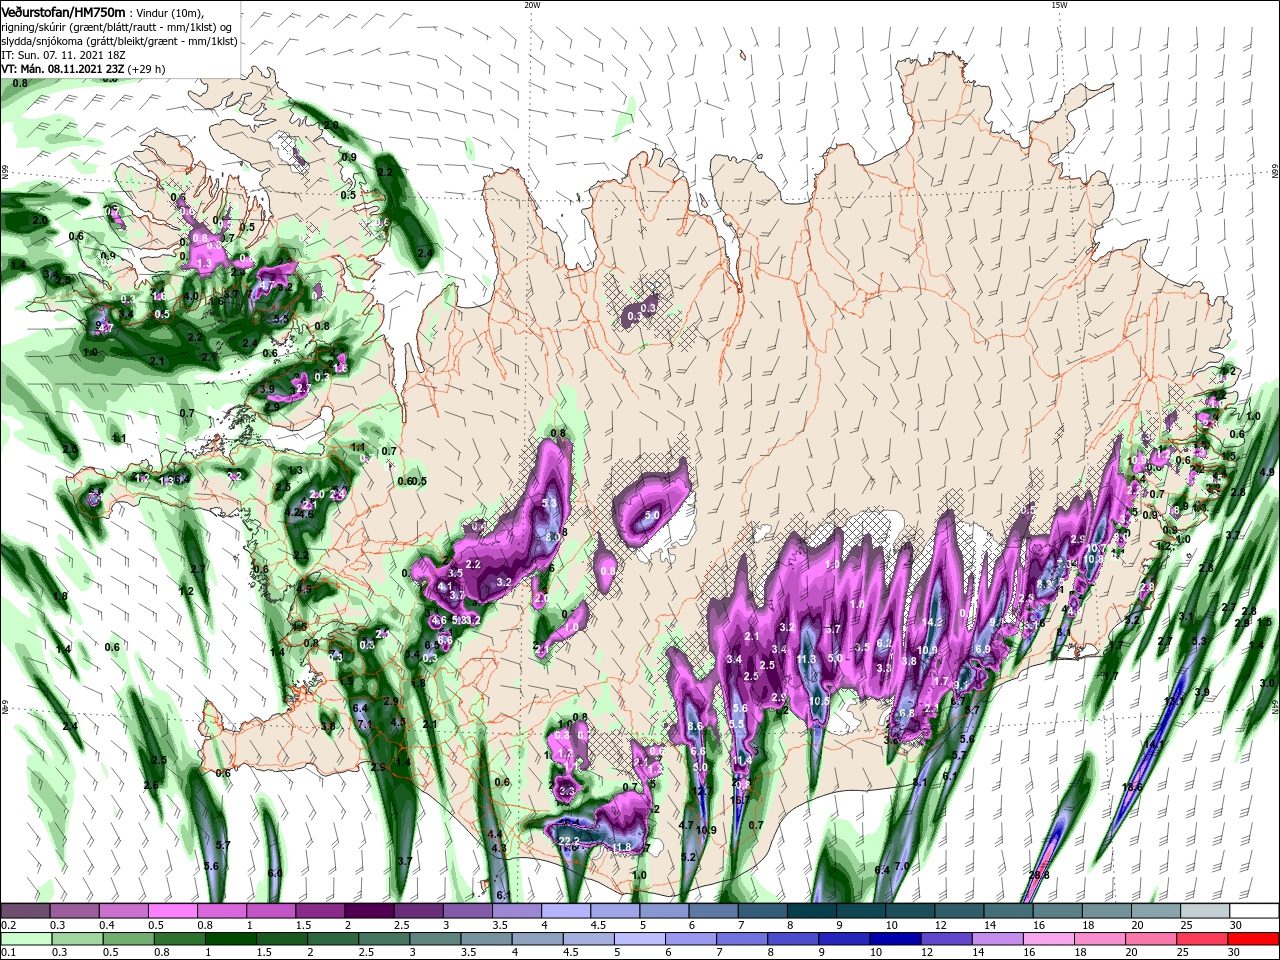
Task: Click the pale green 0.1 swatch in bottom legend row
Action: 25,939
